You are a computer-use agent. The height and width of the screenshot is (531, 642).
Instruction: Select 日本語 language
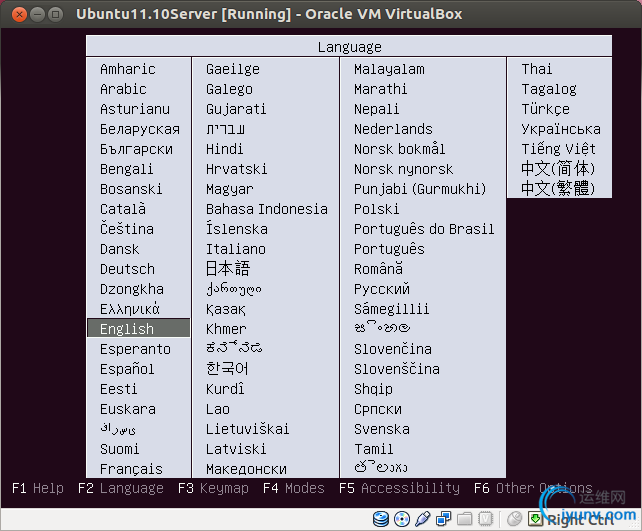[228, 269]
